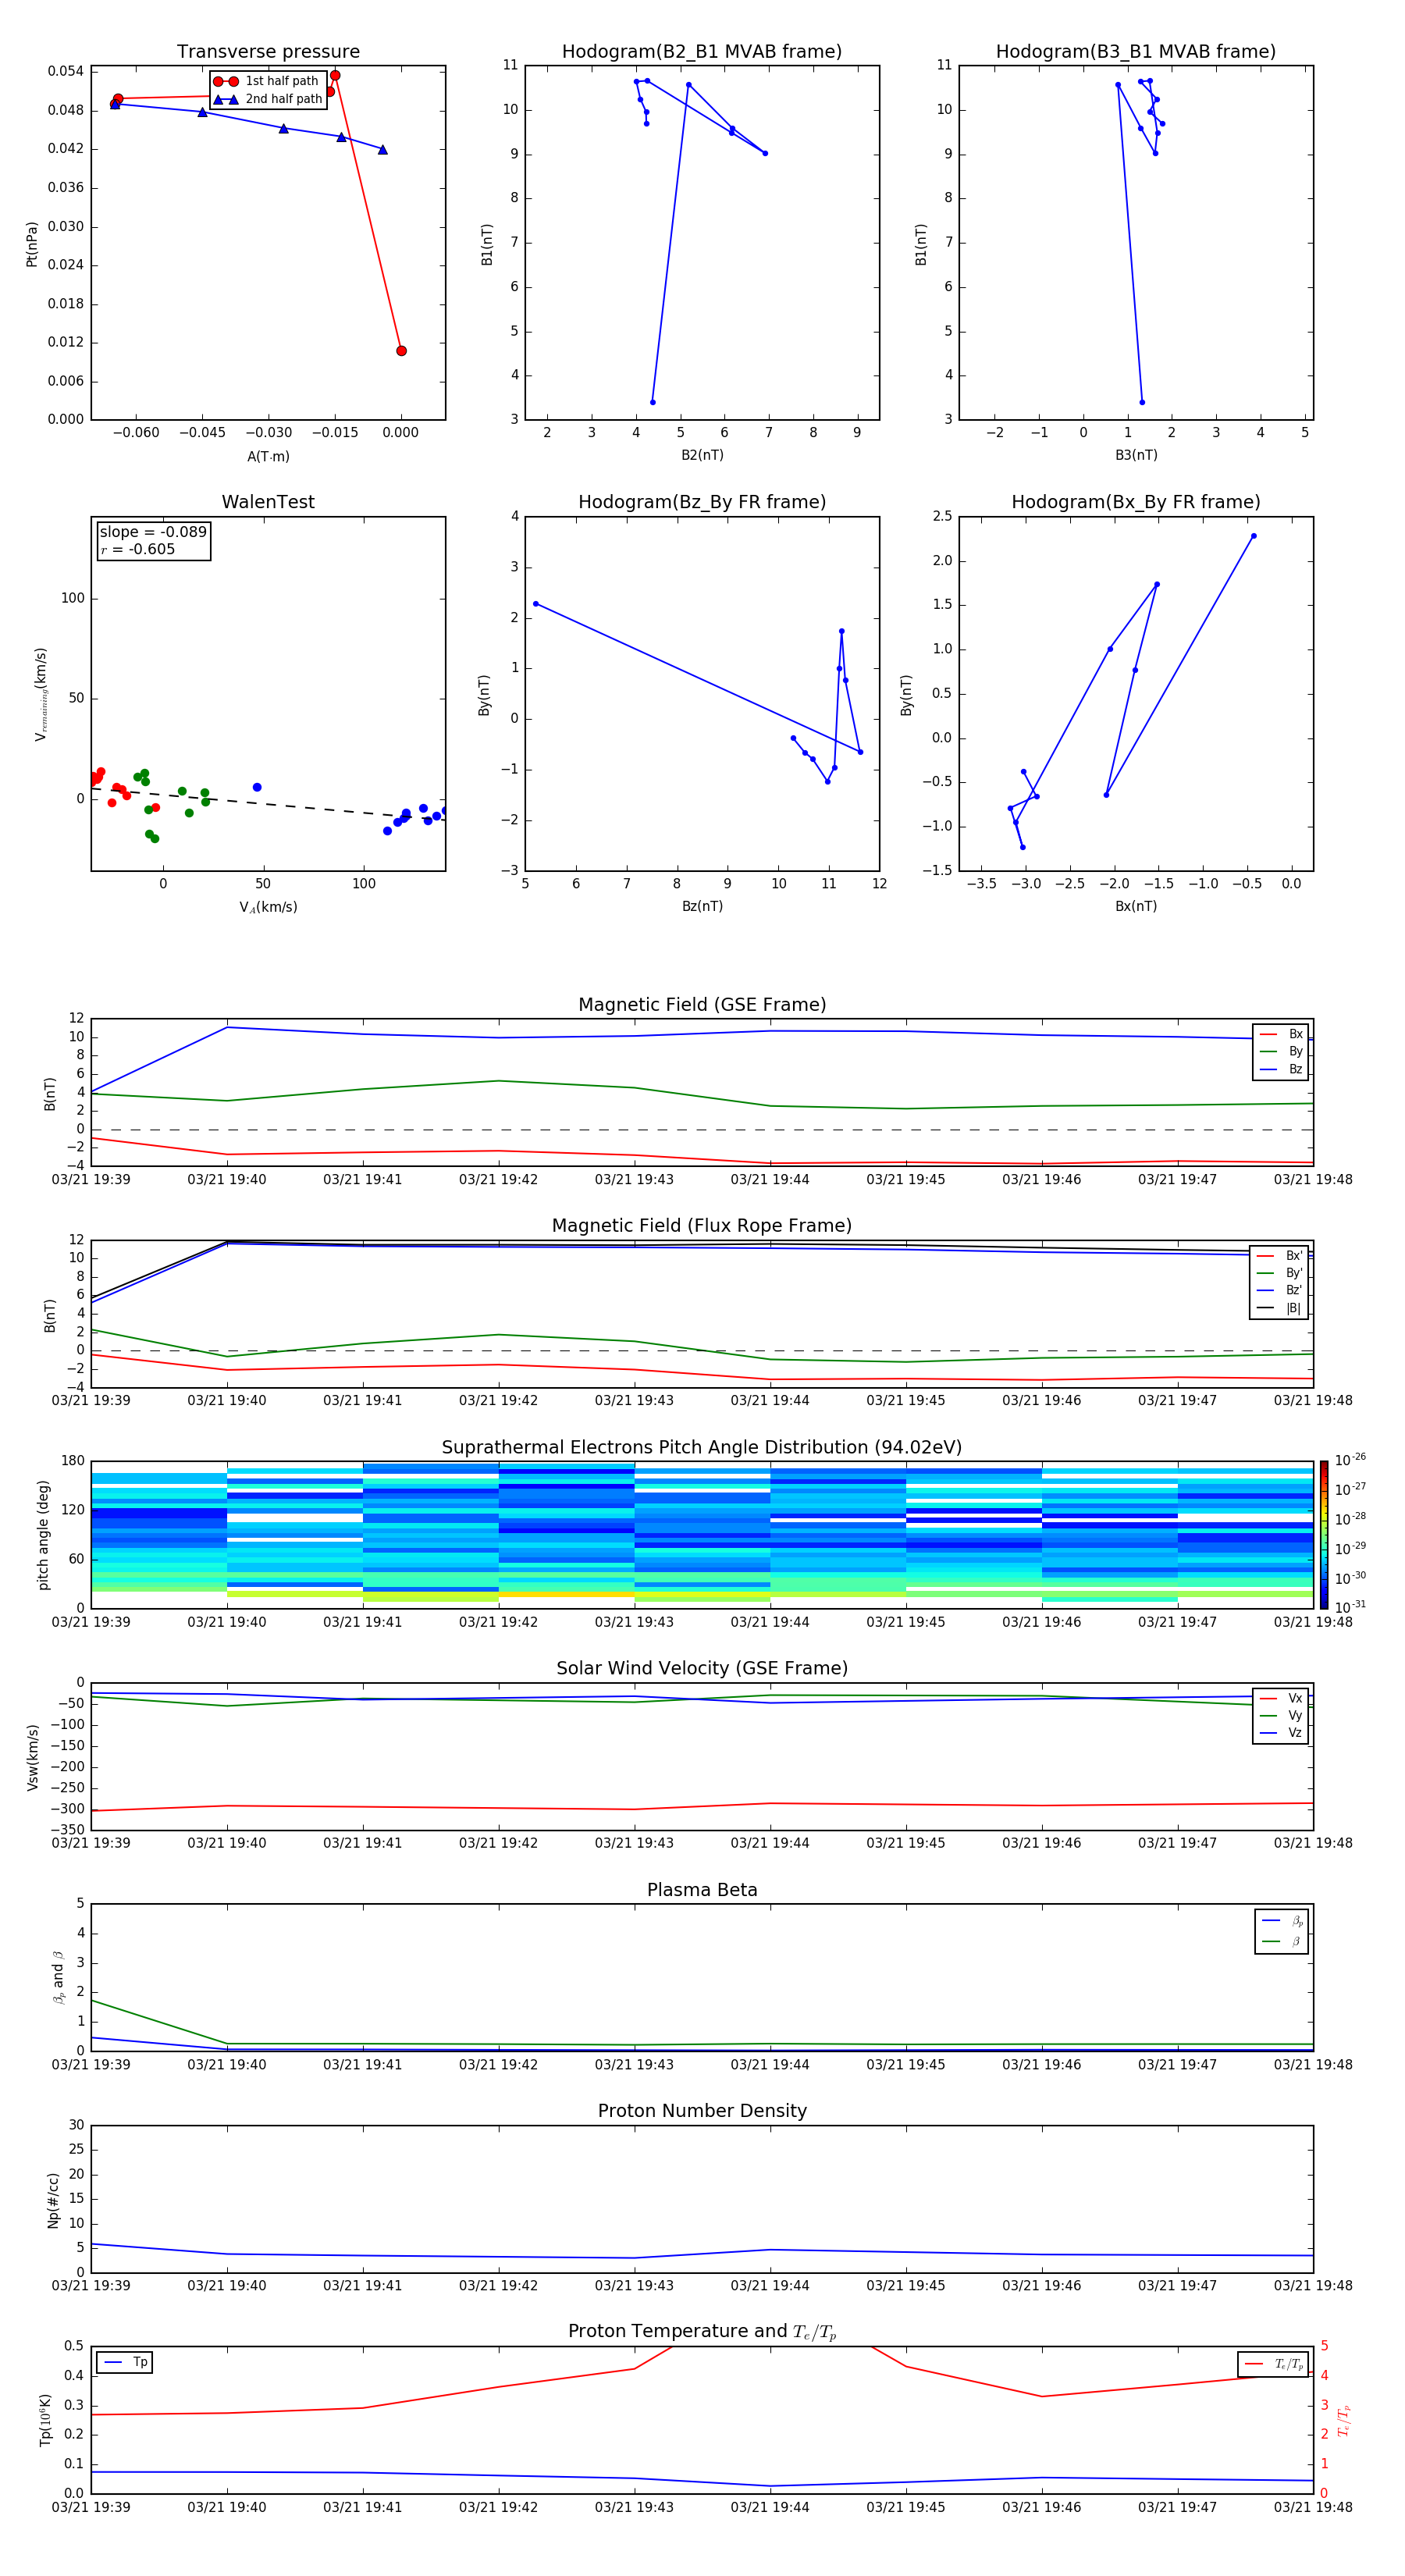The height and width of the screenshot is (2576, 1405).
Task: Click 'Vy' in the solar wind legend
Action: (x=1295, y=1716)
